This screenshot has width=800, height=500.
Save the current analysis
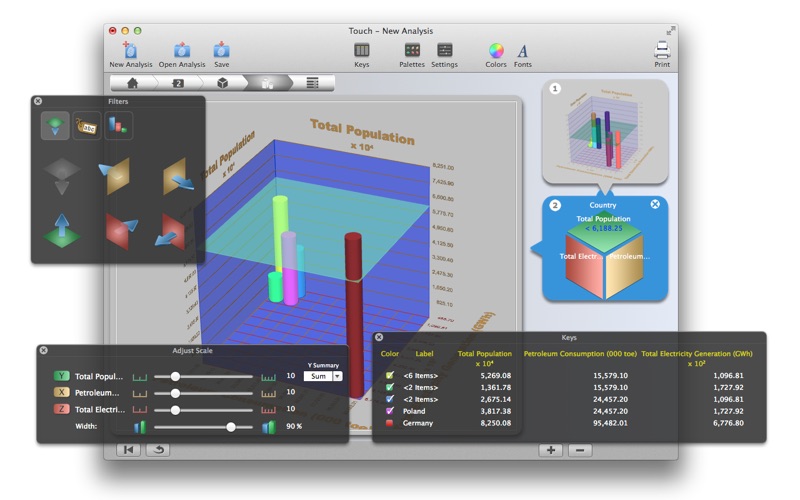[x=221, y=55]
